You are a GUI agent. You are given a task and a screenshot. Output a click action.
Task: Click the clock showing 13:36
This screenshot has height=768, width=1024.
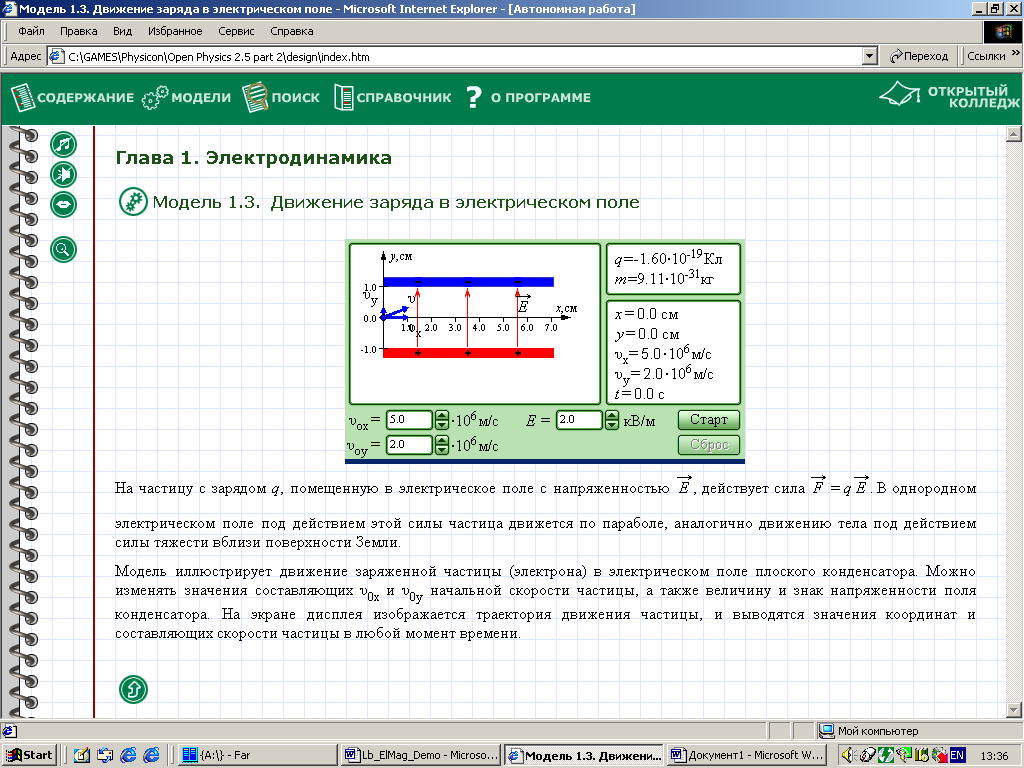tap(994, 756)
